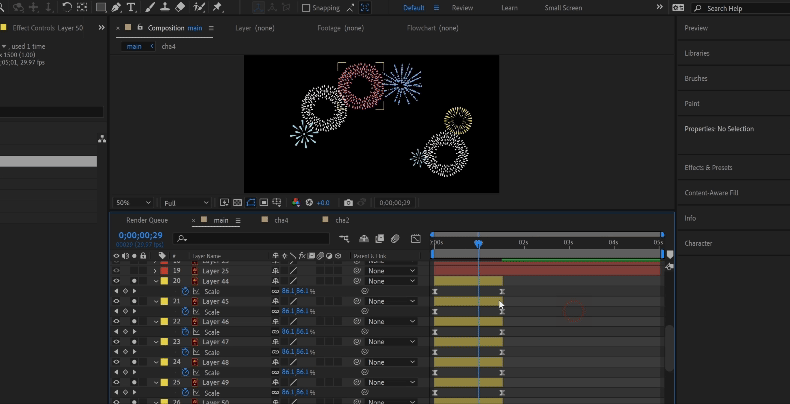The image size is (790, 404).
Task: Enable the Snapping checkbox
Action: click(x=306, y=7)
